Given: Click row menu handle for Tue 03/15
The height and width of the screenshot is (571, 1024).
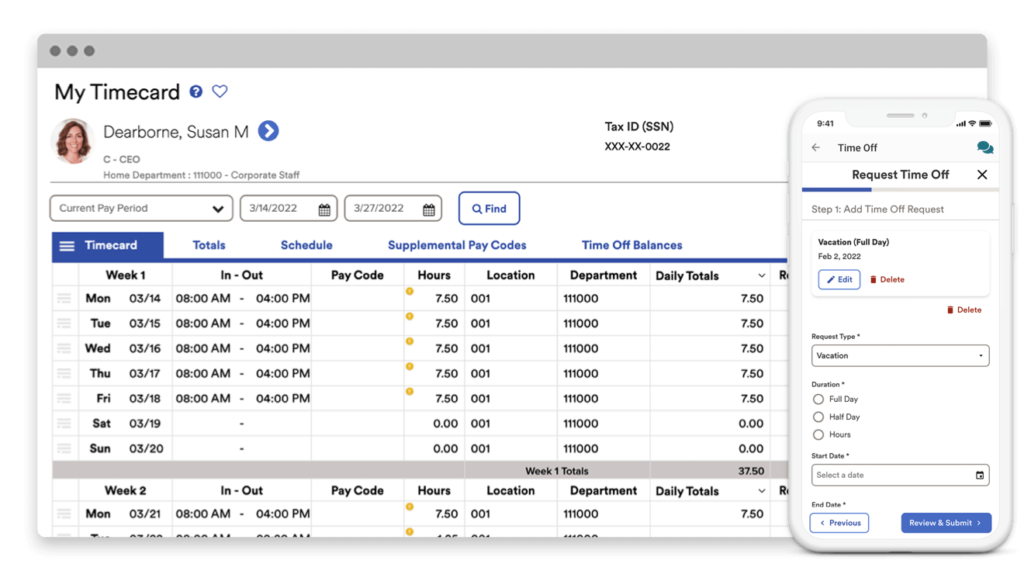Looking at the screenshot, I should point(64,323).
